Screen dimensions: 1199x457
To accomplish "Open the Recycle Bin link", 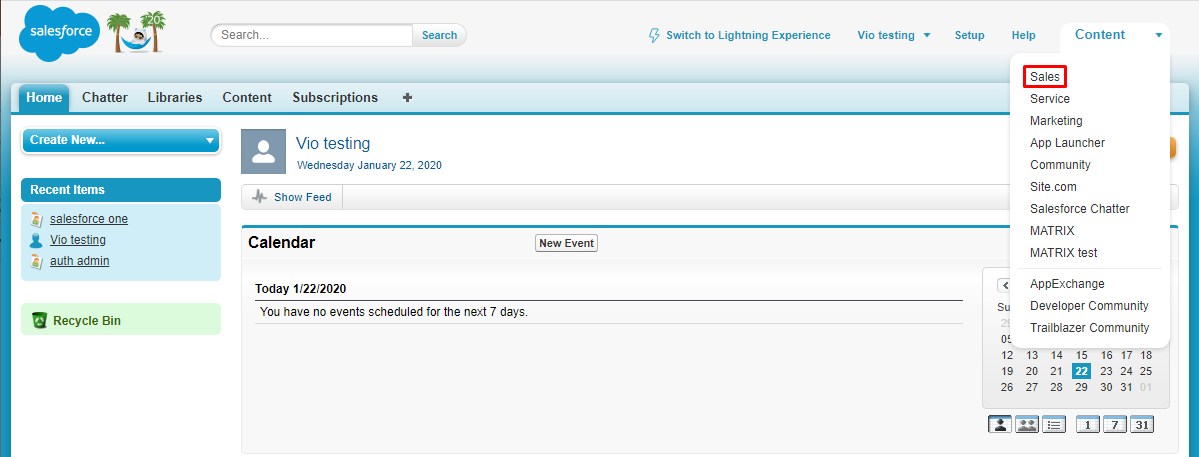I will point(87,321).
